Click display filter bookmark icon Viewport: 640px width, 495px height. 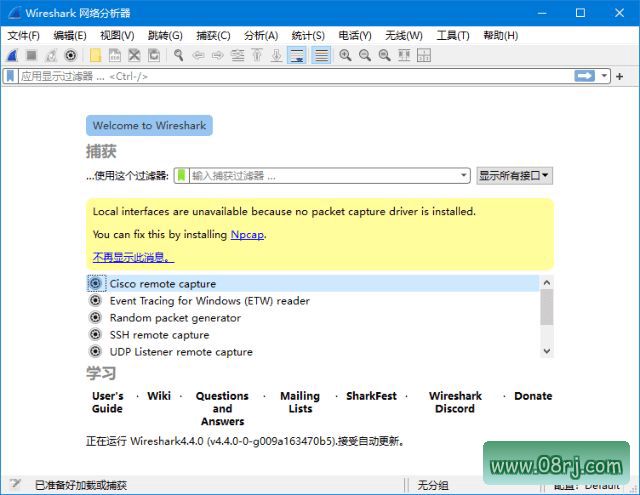pos(11,76)
